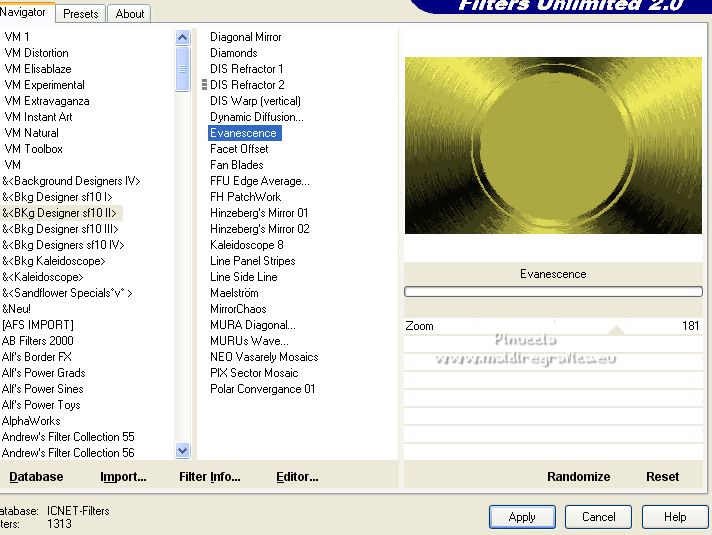Select Andrew's Filter Collection 56
The image size is (712, 535).
[x=68, y=453]
